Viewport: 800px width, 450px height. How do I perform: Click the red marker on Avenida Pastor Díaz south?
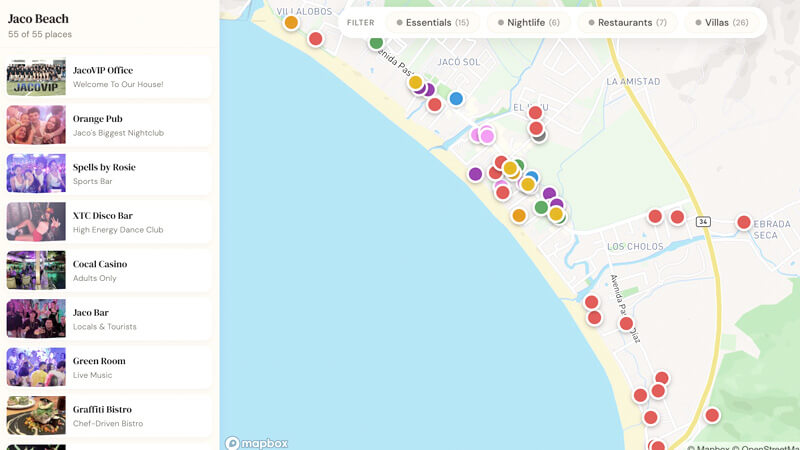coord(626,323)
